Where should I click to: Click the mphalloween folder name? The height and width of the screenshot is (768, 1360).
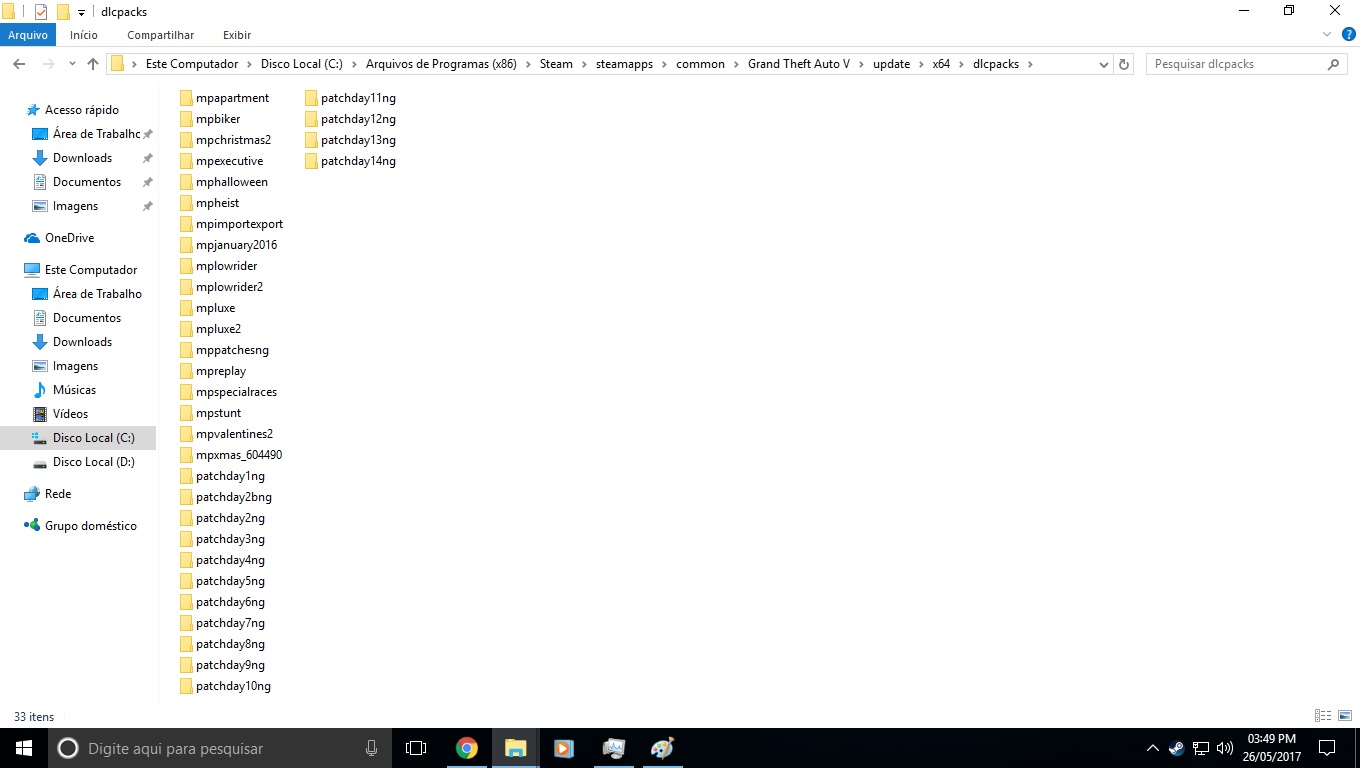coord(232,182)
